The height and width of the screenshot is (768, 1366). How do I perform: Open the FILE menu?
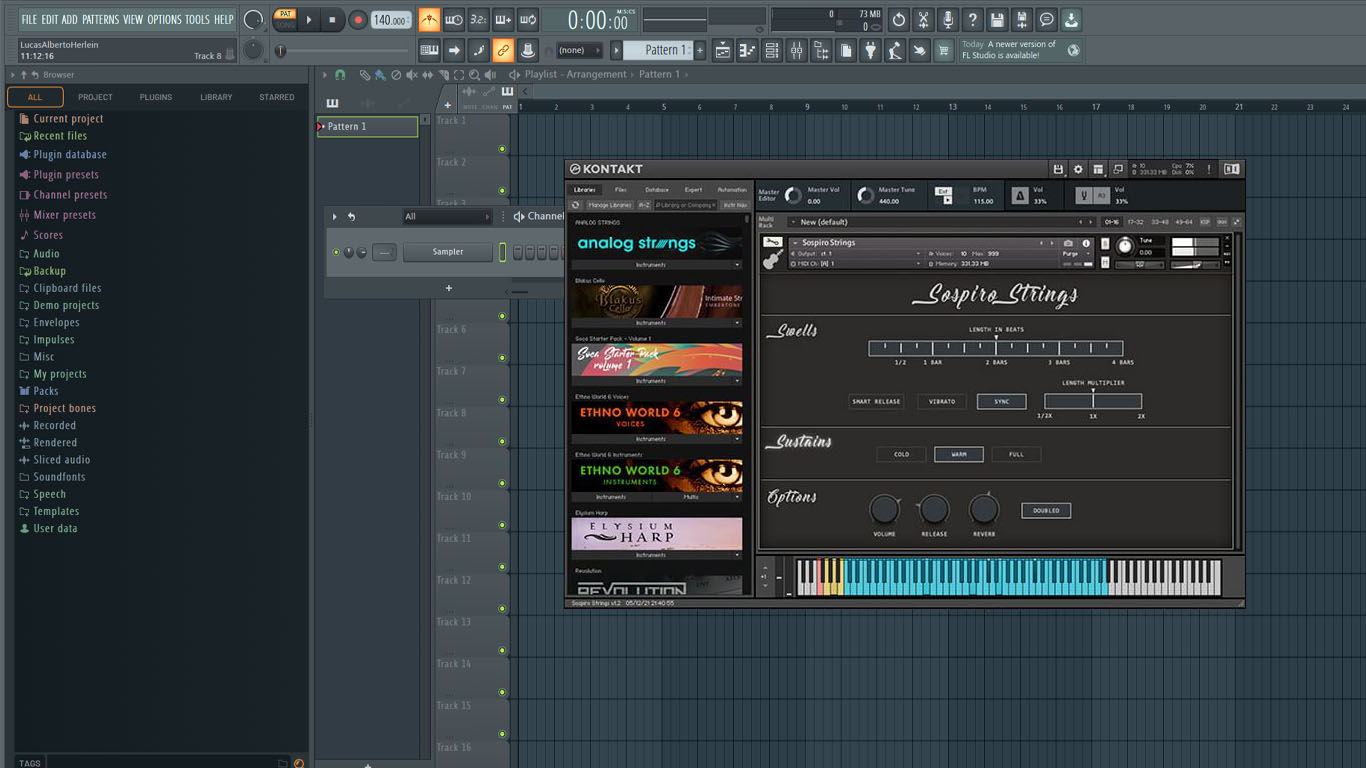pos(29,19)
